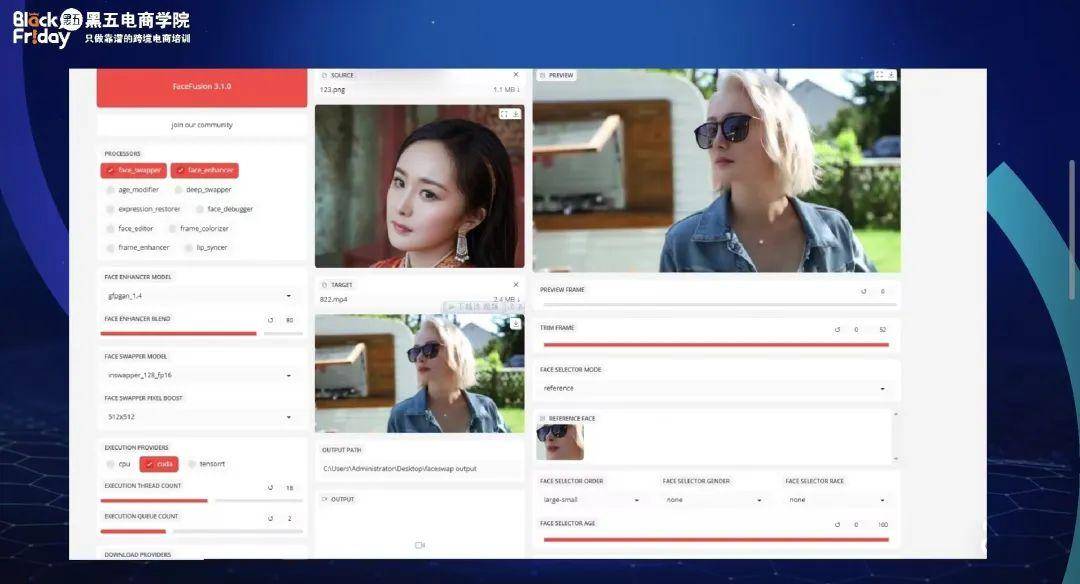The height and width of the screenshot is (584, 1080).
Task: Click fullscreen icon in preview panel
Action: tap(880, 74)
